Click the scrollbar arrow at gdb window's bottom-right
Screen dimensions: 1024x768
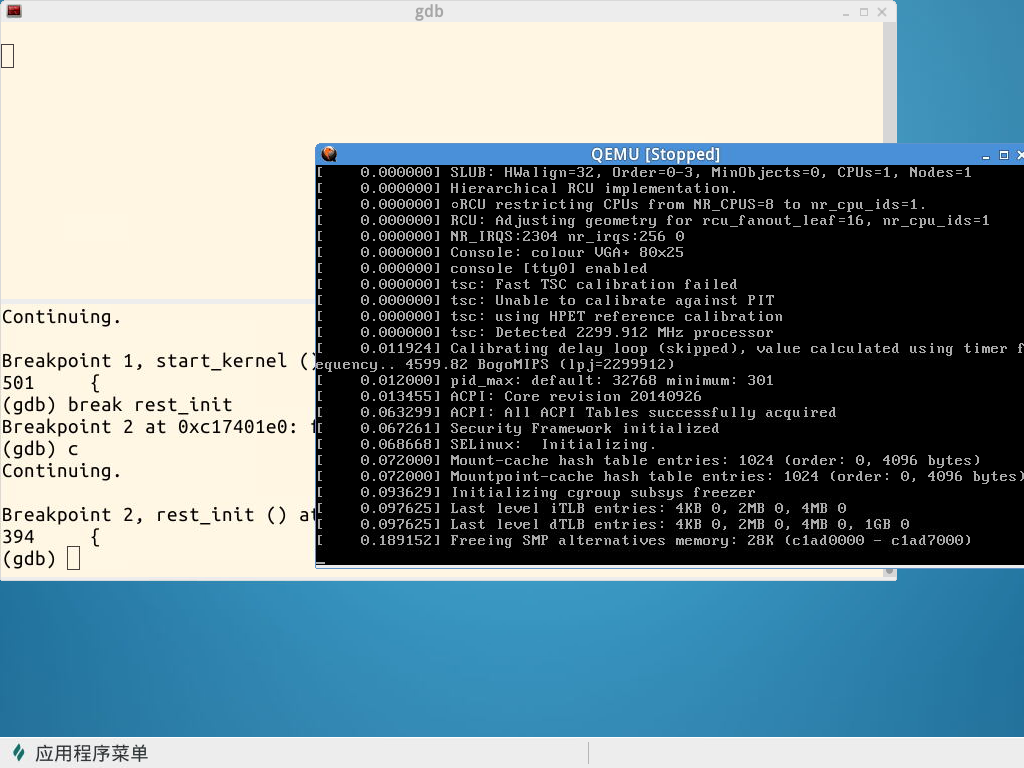(890, 572)
